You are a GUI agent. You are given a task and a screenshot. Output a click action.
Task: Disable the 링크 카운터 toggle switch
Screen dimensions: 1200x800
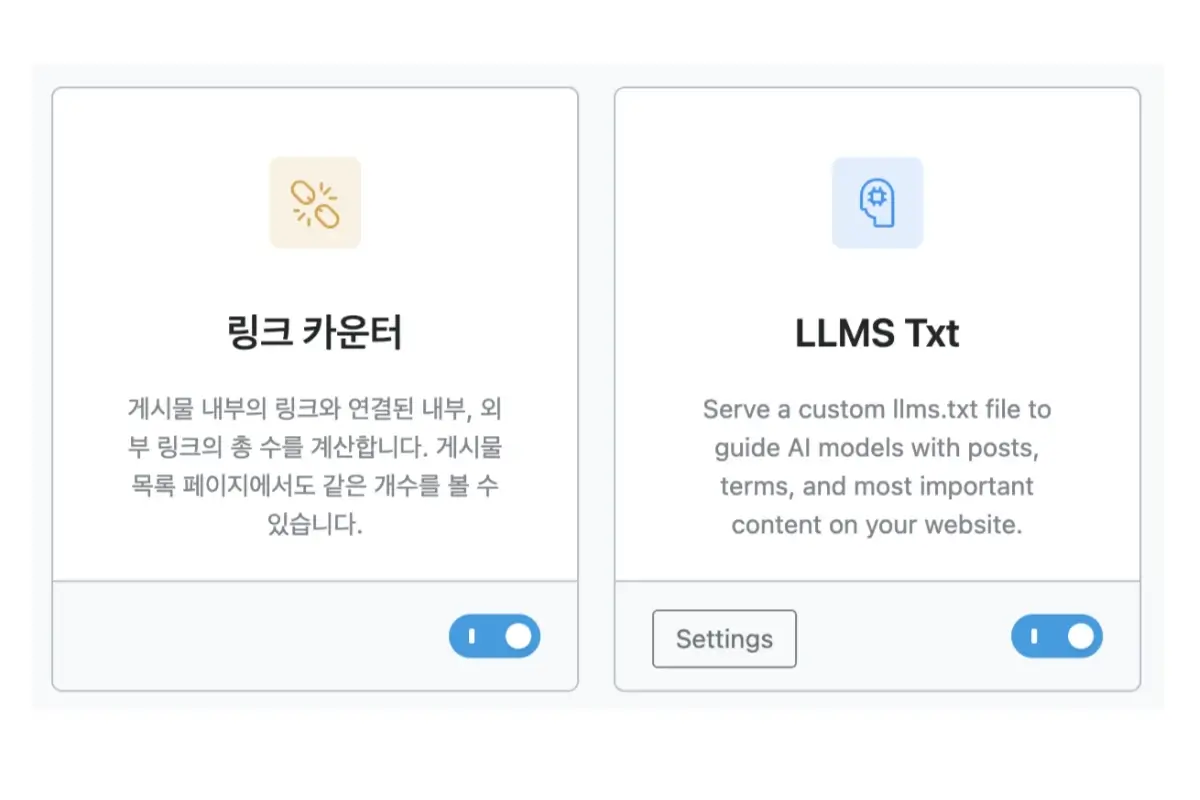tap(494, 636)
